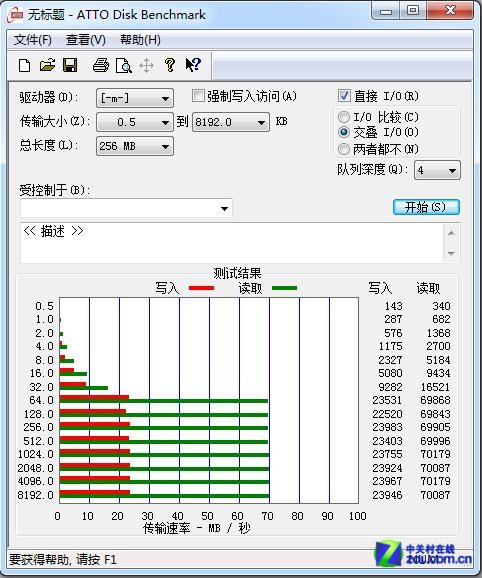Open the 队列深度 queue depth dropdown
482x578 pixels.
(x=437, y=170)
